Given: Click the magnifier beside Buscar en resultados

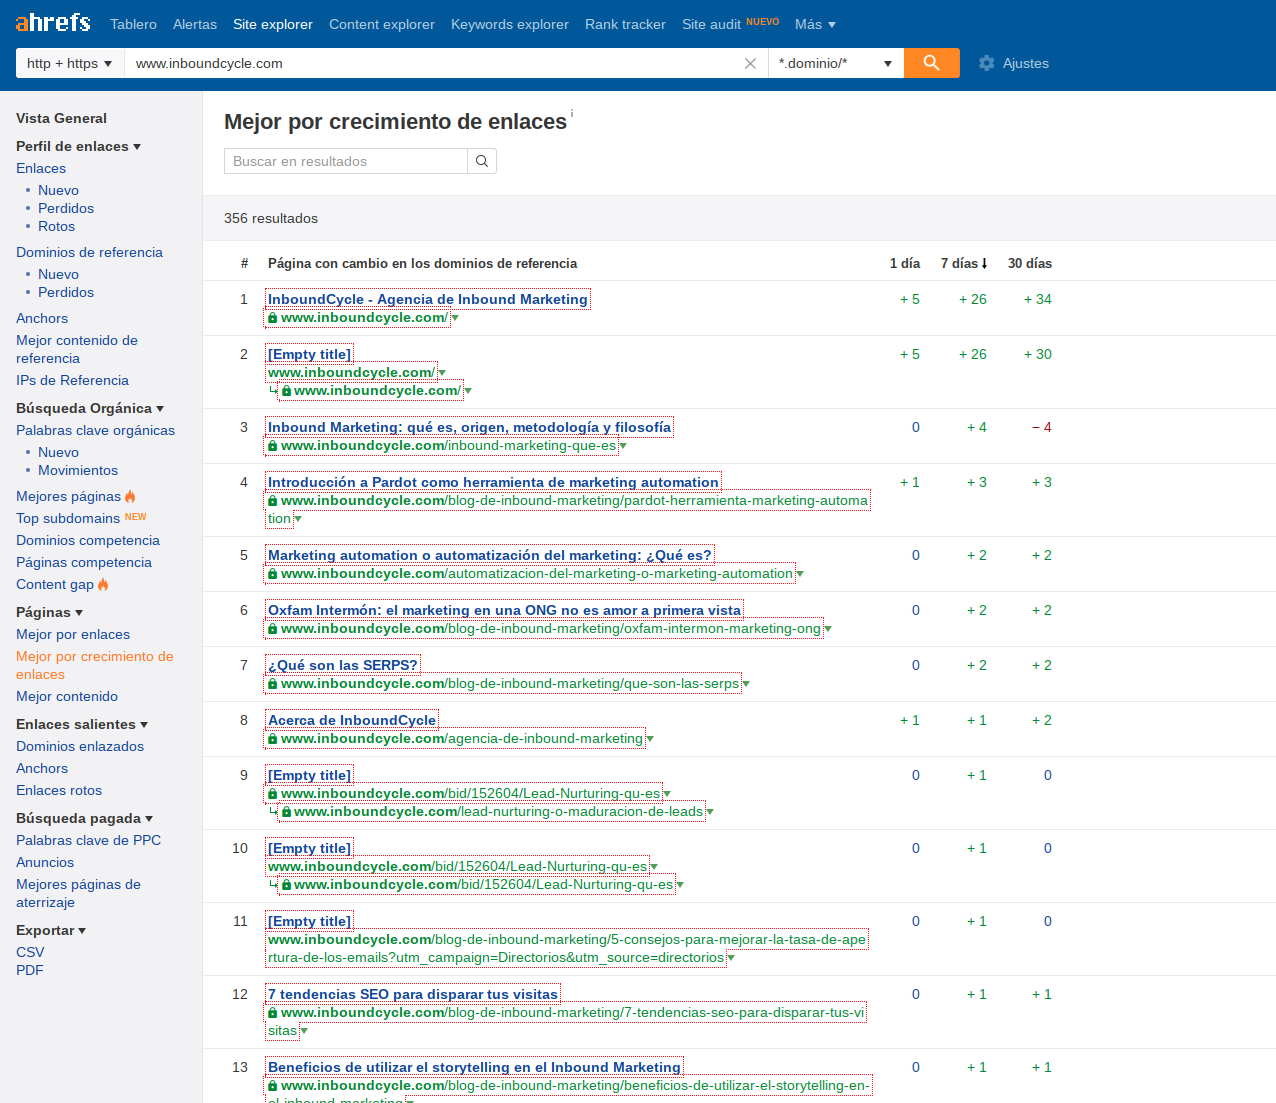Looking at the screenshot, I should point(482,161).
